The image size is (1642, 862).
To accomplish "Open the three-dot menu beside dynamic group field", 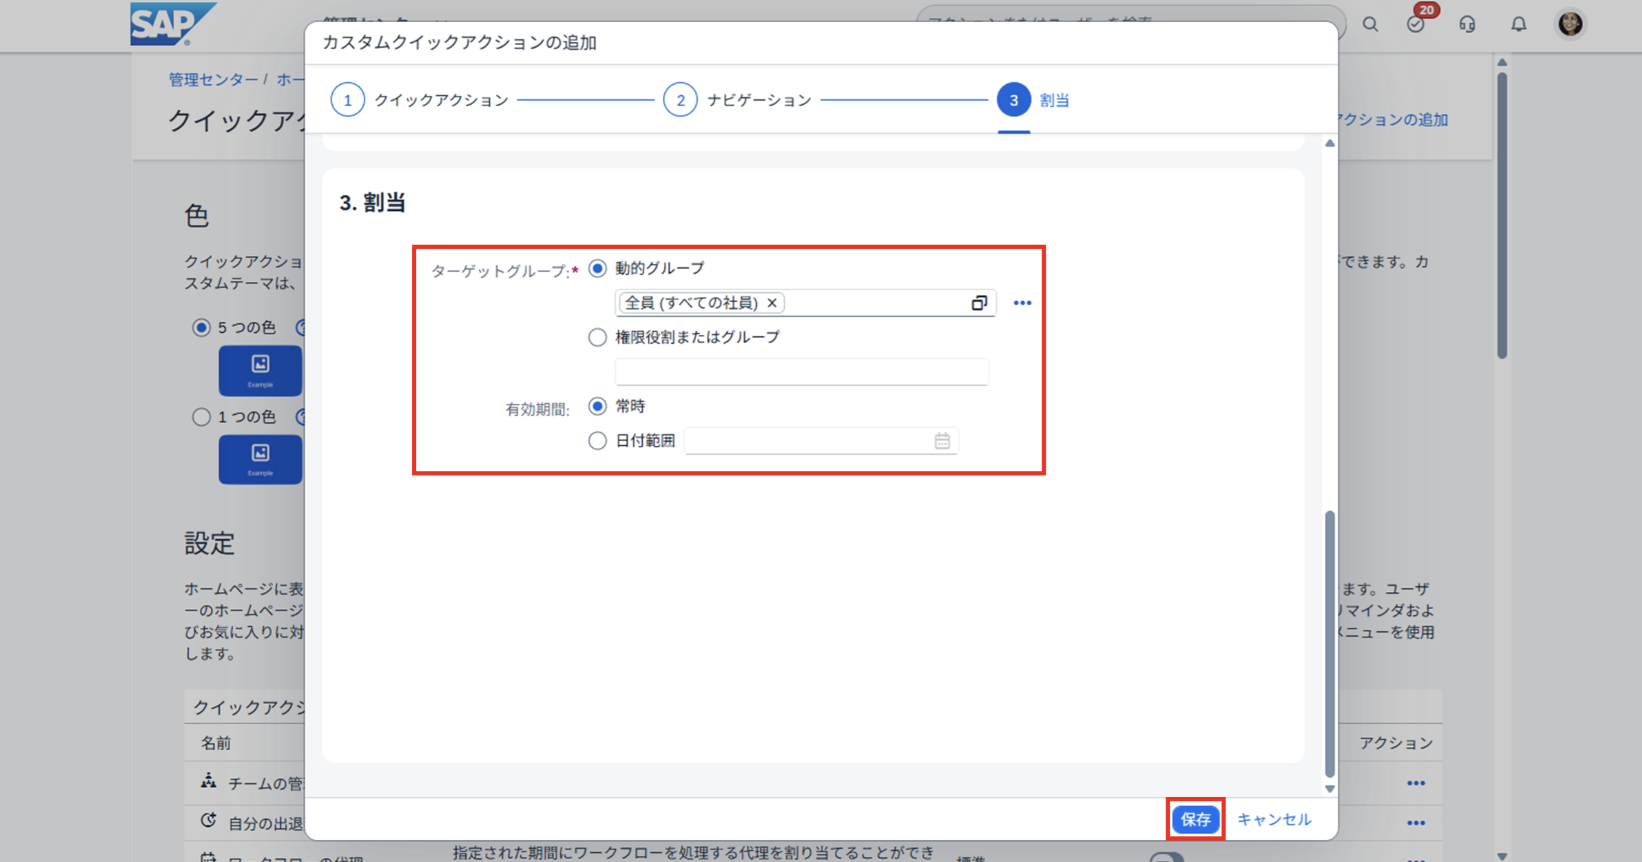I will point(1022,303).
